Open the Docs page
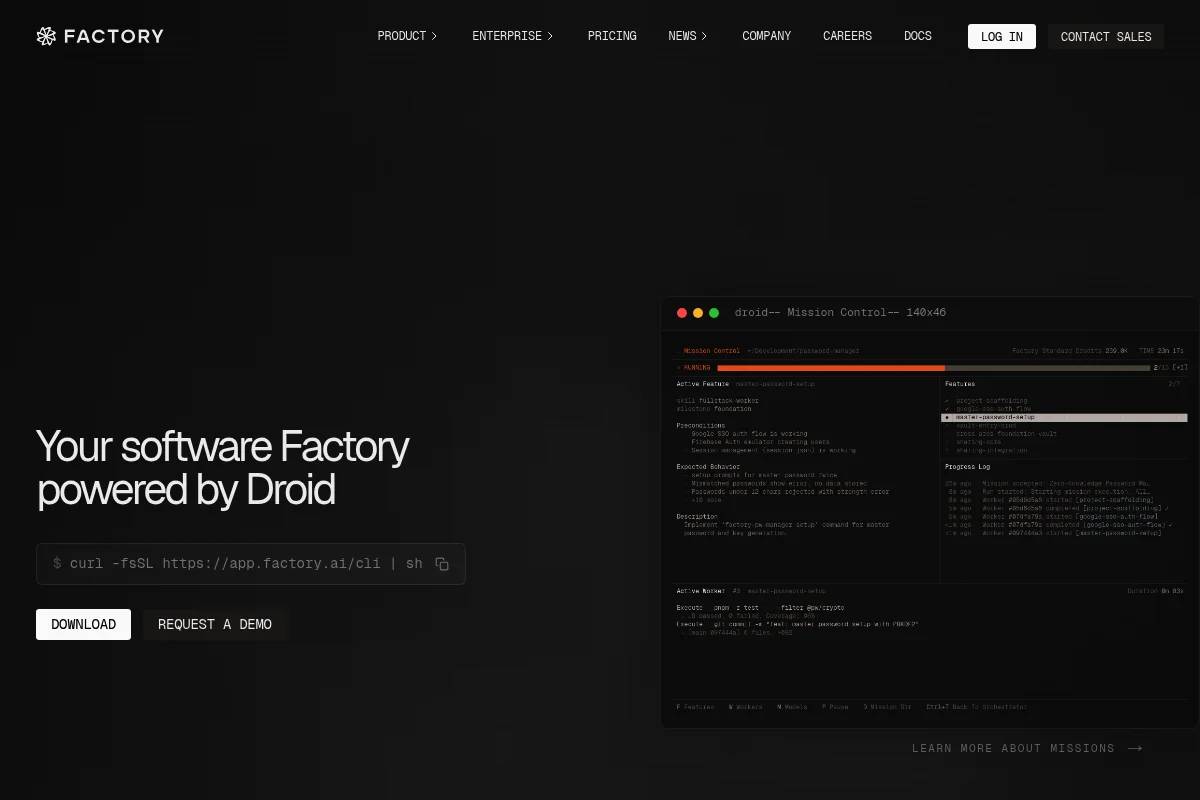Screen dimensions: 1200x800 coord(918,36)
